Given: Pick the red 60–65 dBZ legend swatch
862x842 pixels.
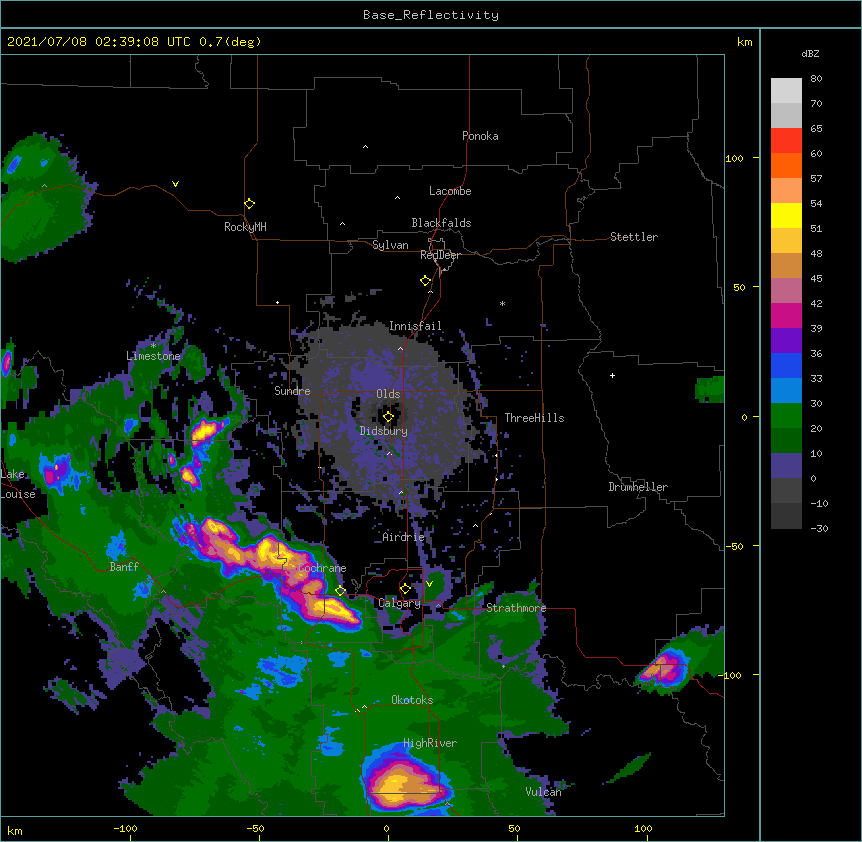Looking at the screenshot, I should (786, 141).
